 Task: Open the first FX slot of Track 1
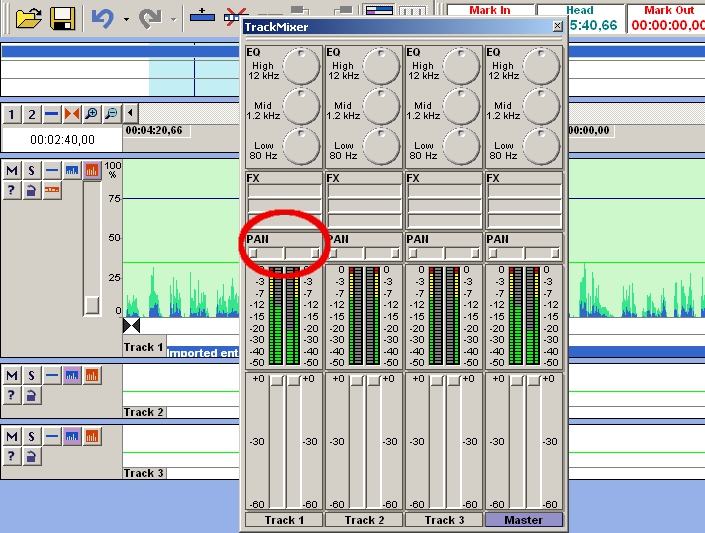click(x=284, y=192)
